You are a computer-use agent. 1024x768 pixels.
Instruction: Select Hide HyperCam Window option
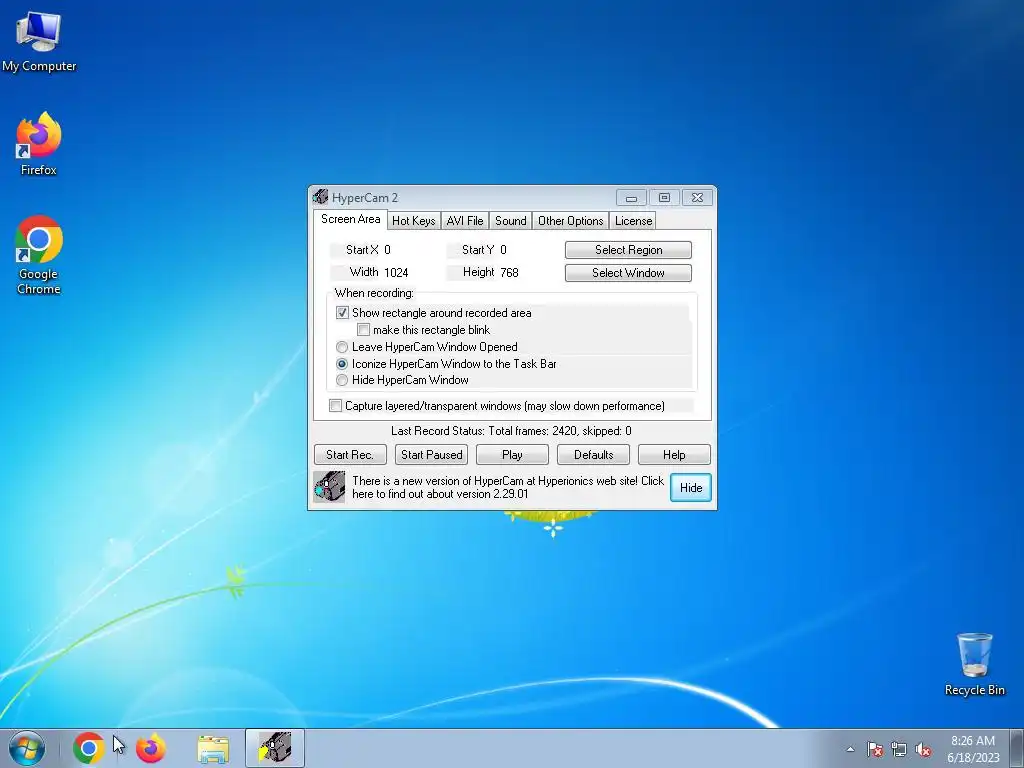pyautogui.click(x=342, y=380)
